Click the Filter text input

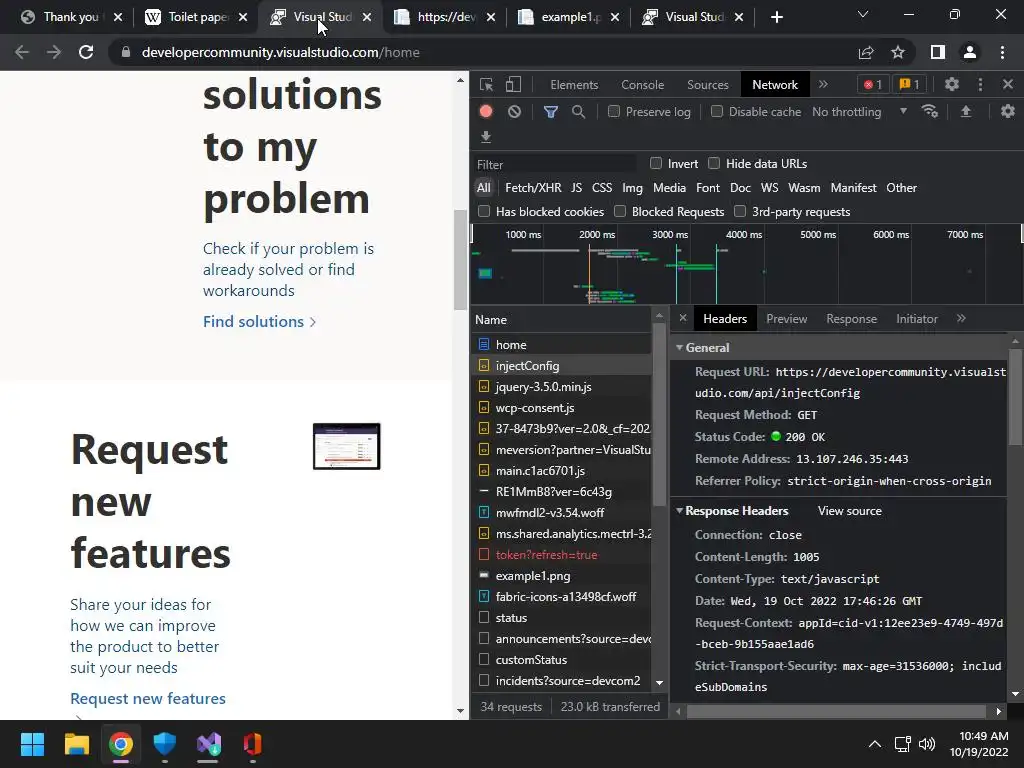coord(555,164)
